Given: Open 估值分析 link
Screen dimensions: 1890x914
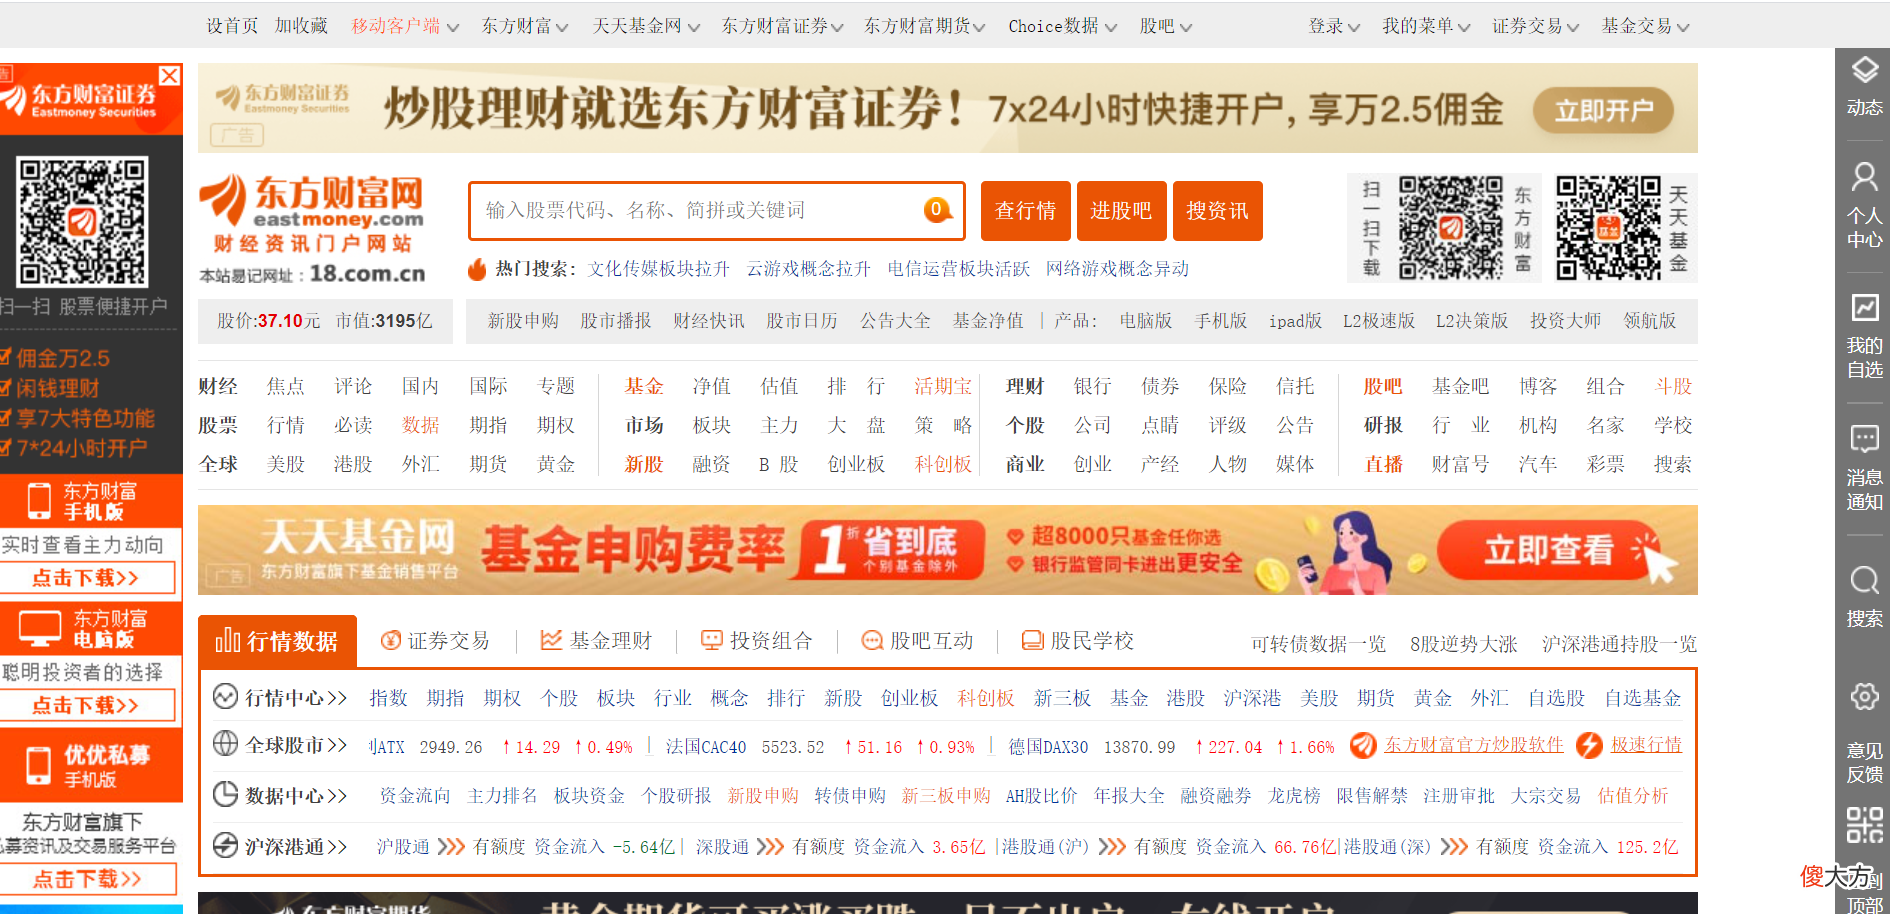Looking at the screenshot, I should (x=1633, y=796).
